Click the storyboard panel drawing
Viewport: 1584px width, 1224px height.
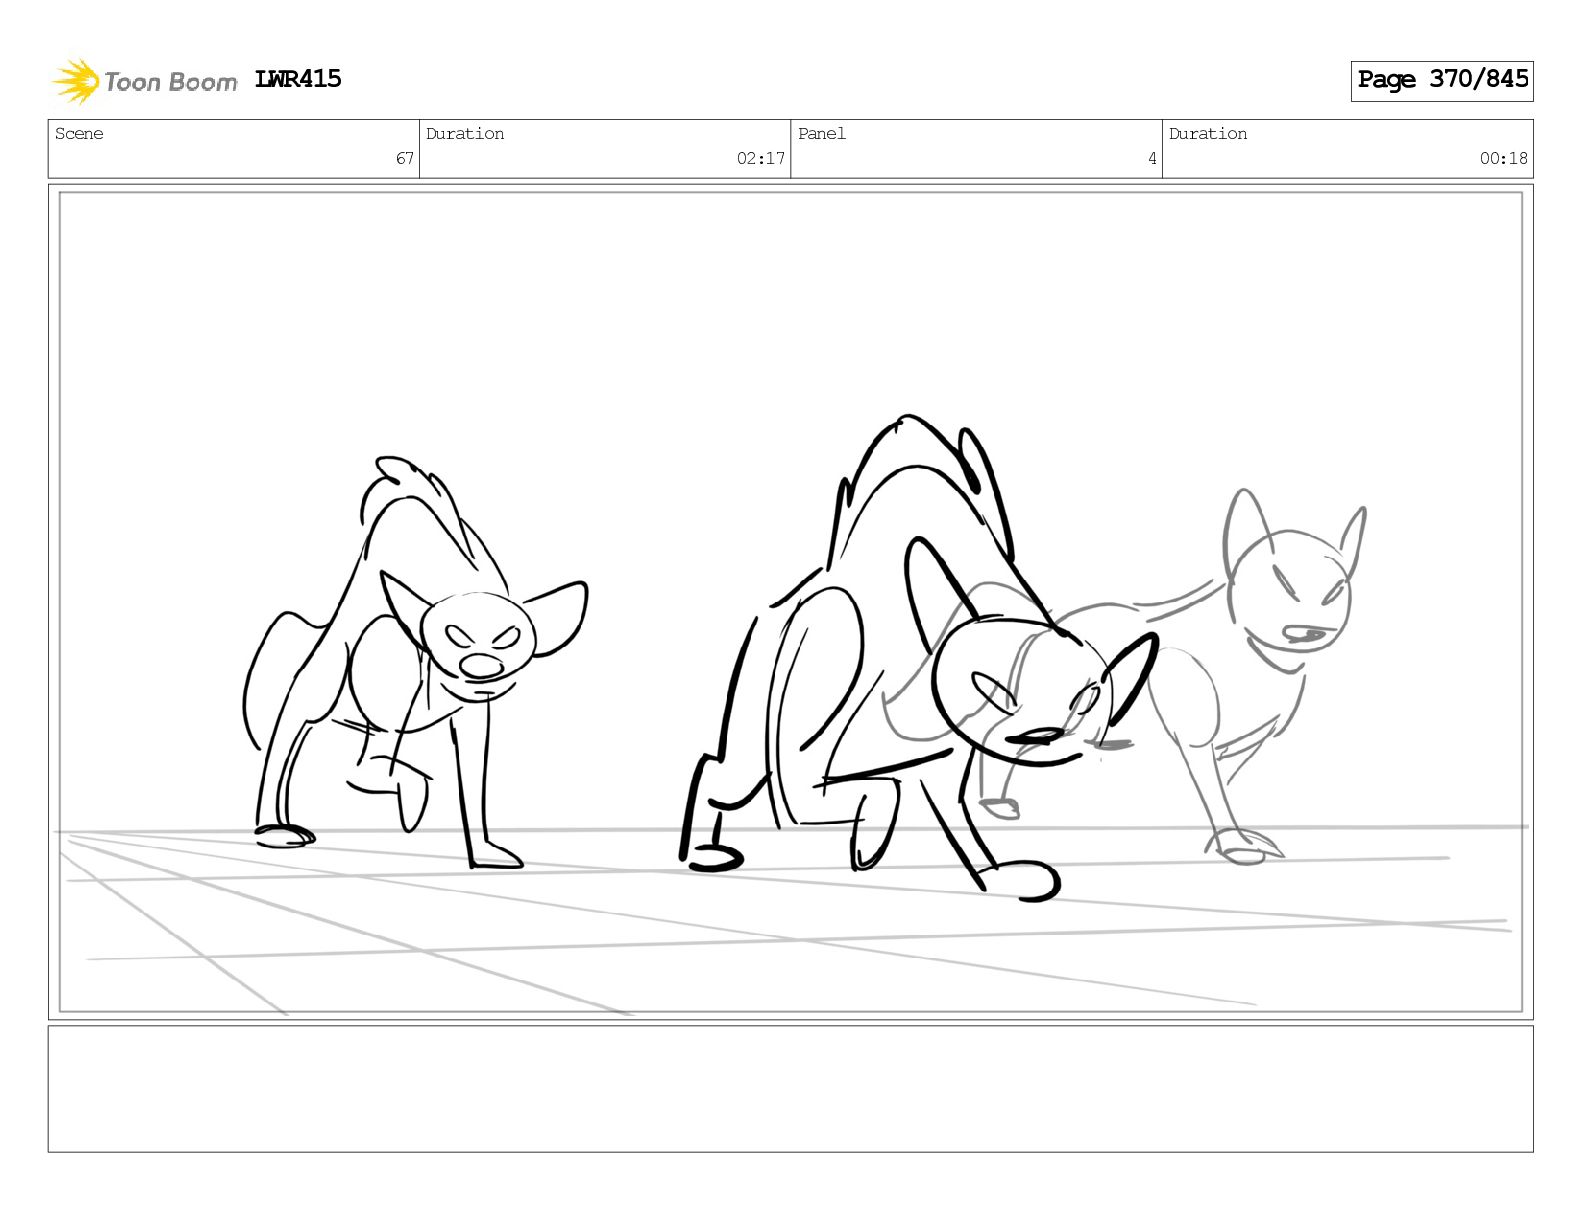(790, 602)
